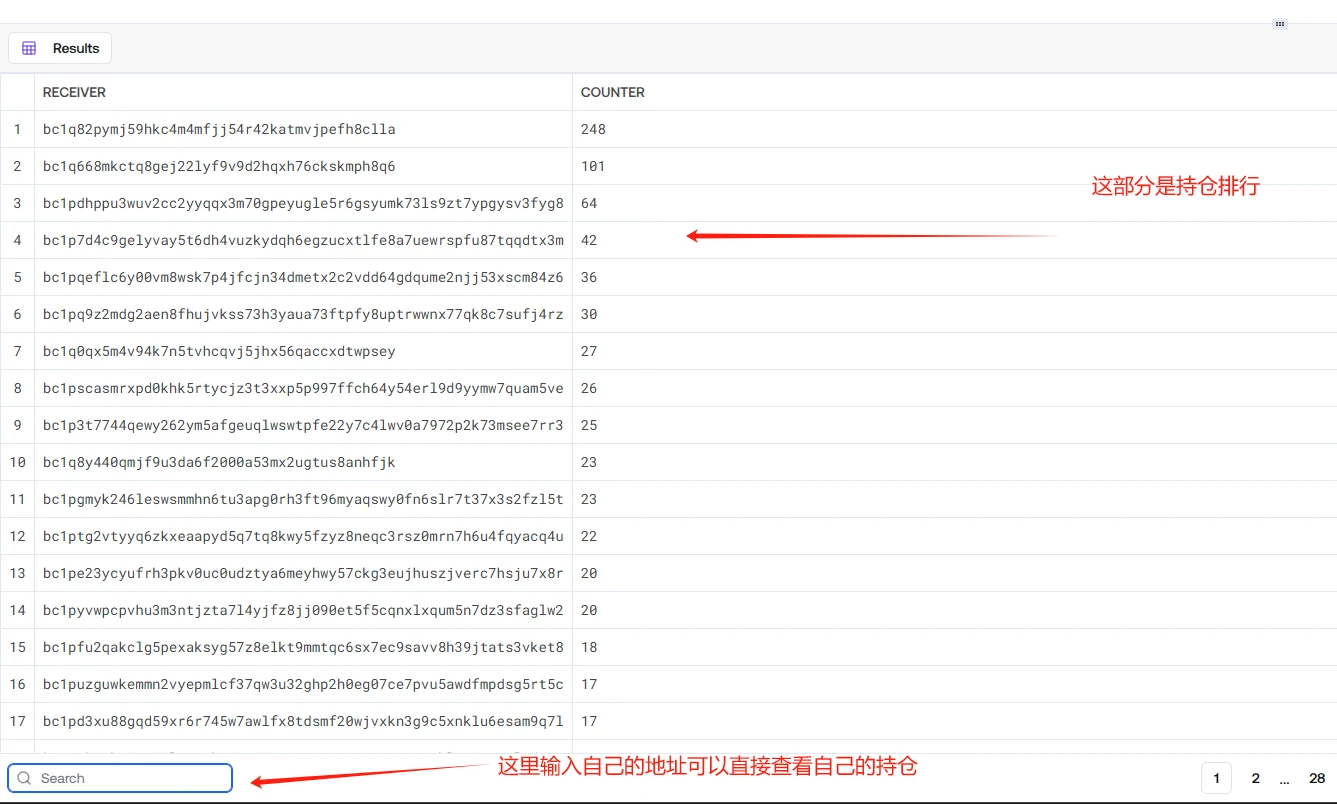Jump to last page 28
Viewport: 1337px width, 804px height.
(1316, 778)
